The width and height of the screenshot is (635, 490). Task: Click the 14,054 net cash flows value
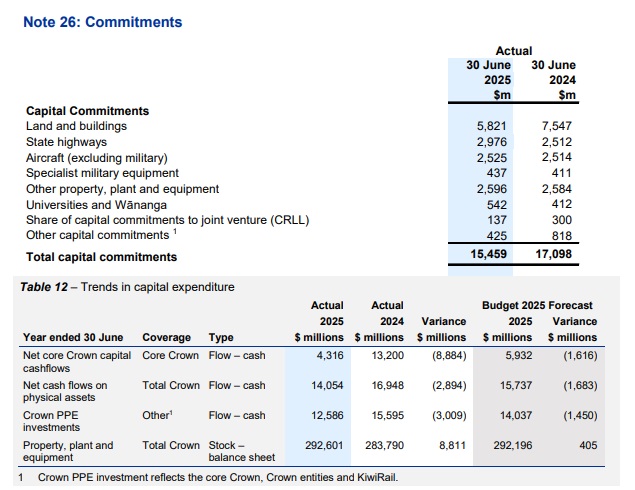[x=327, y=386]
